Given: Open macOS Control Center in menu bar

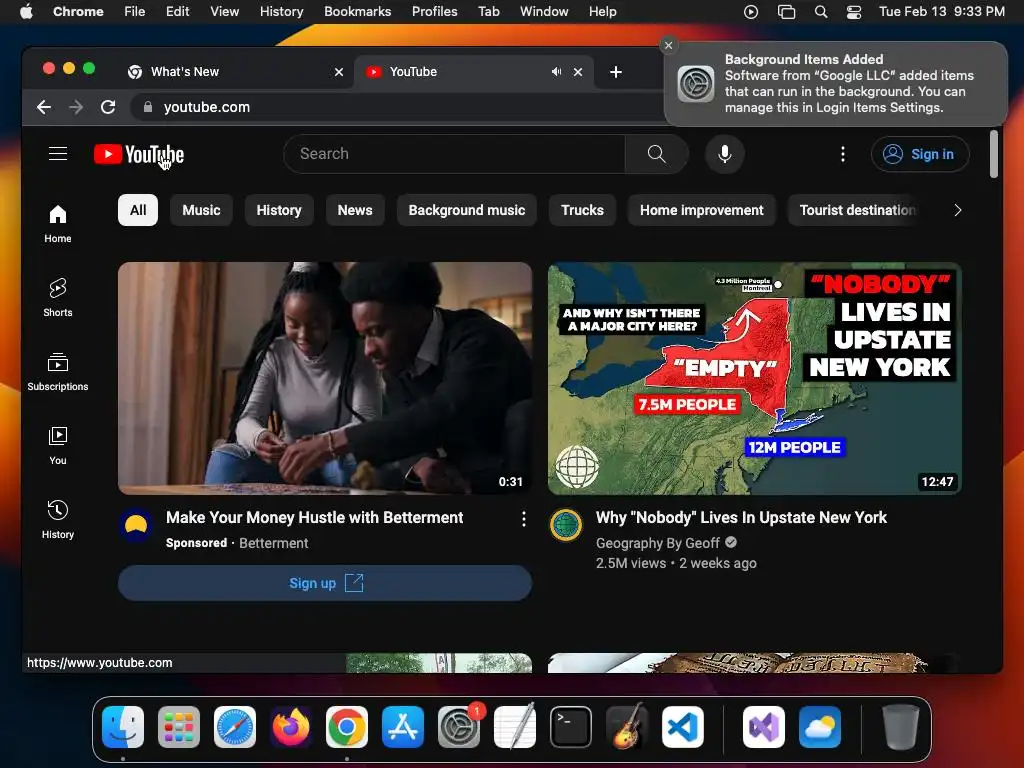Looking at the screenshot, I should pyautogui.click(x=854, y=12).
